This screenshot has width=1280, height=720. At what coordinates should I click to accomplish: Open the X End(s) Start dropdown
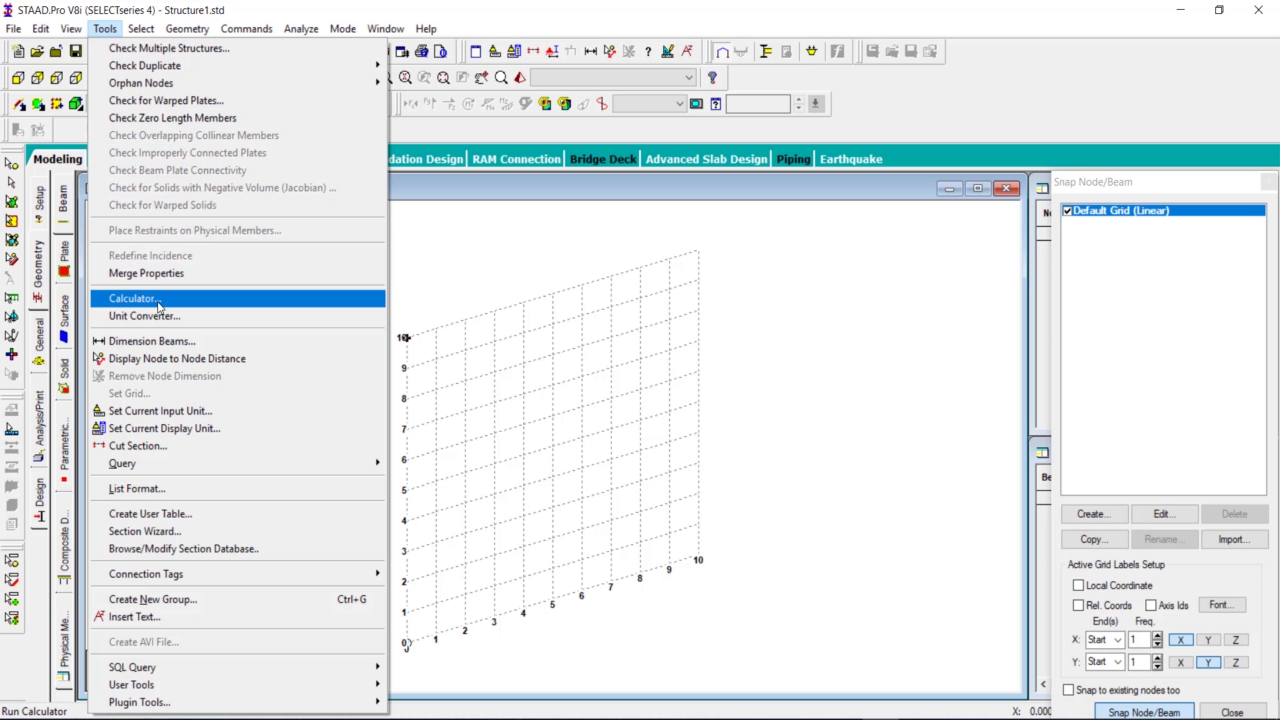pos(1105,640)
